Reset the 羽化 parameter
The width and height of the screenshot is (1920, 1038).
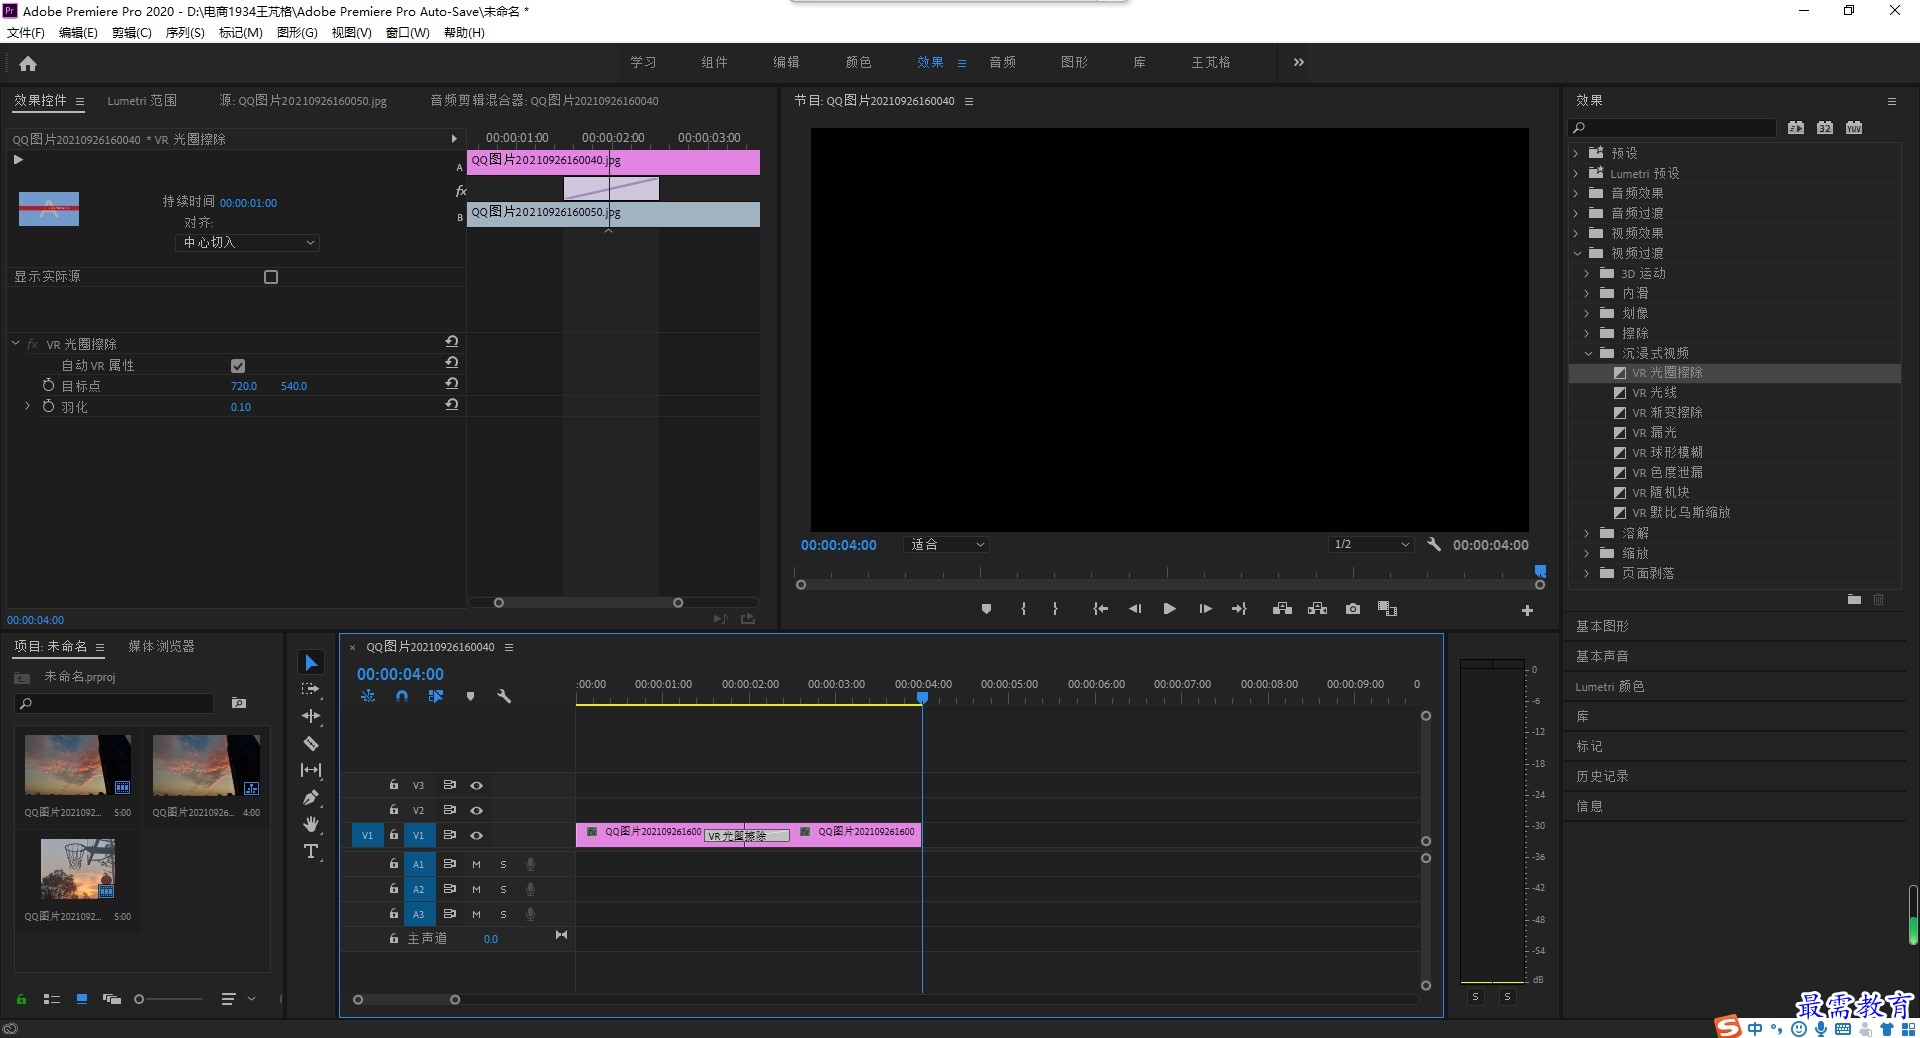click(452, 405)
